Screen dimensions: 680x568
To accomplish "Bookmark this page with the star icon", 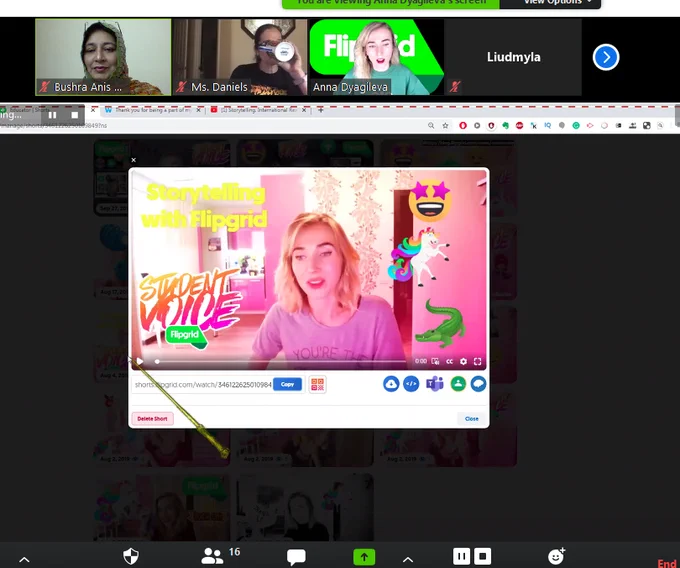I will [x=445, y=125].
